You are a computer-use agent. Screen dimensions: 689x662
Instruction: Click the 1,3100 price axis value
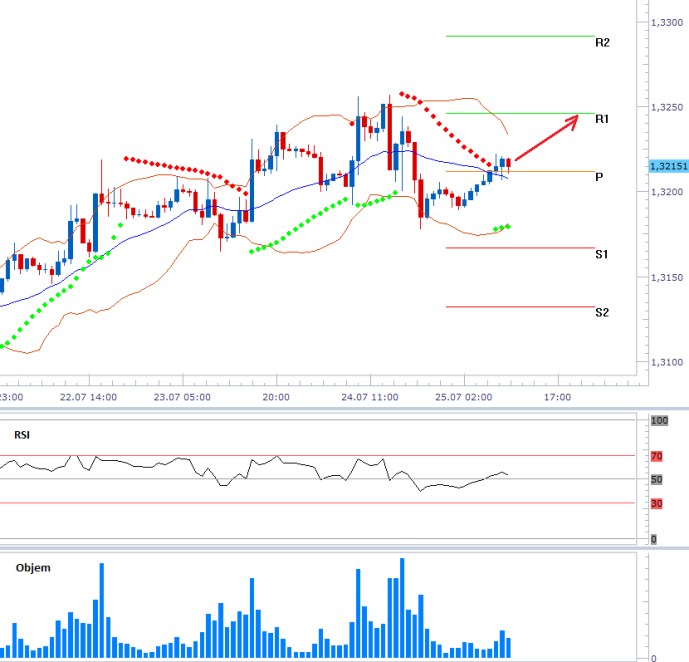coord(667,362)
